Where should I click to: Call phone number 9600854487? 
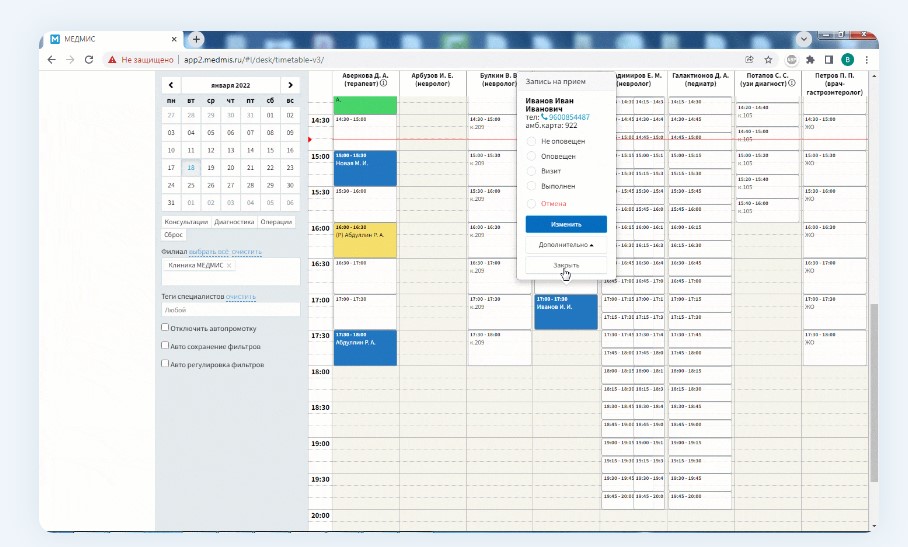click(x=569, y=117)
